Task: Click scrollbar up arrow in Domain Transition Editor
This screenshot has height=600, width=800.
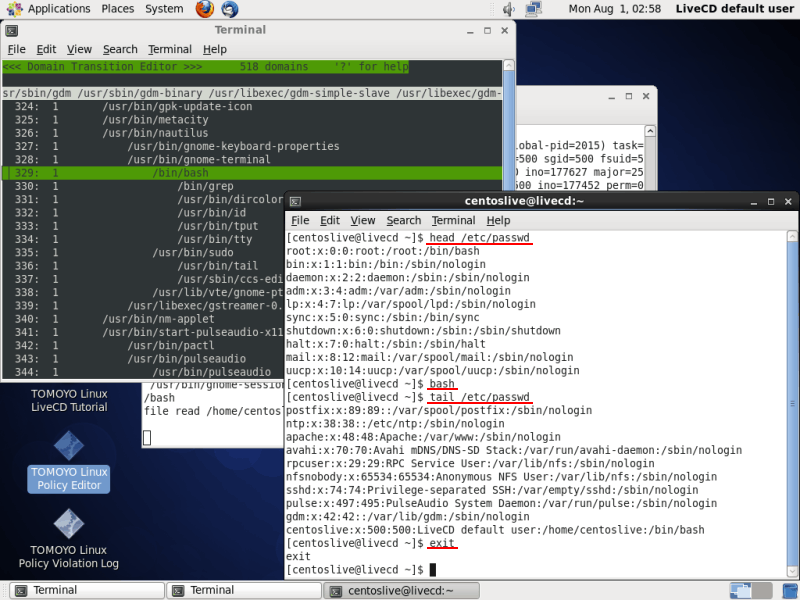Action: (x=508, y=65)
